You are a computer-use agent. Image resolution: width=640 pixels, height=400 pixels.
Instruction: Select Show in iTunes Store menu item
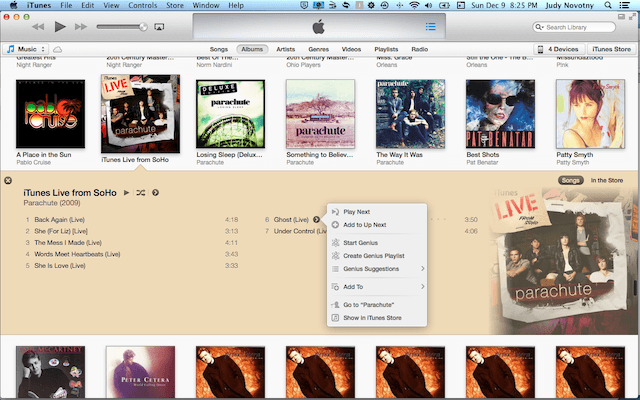click(377, 318)
